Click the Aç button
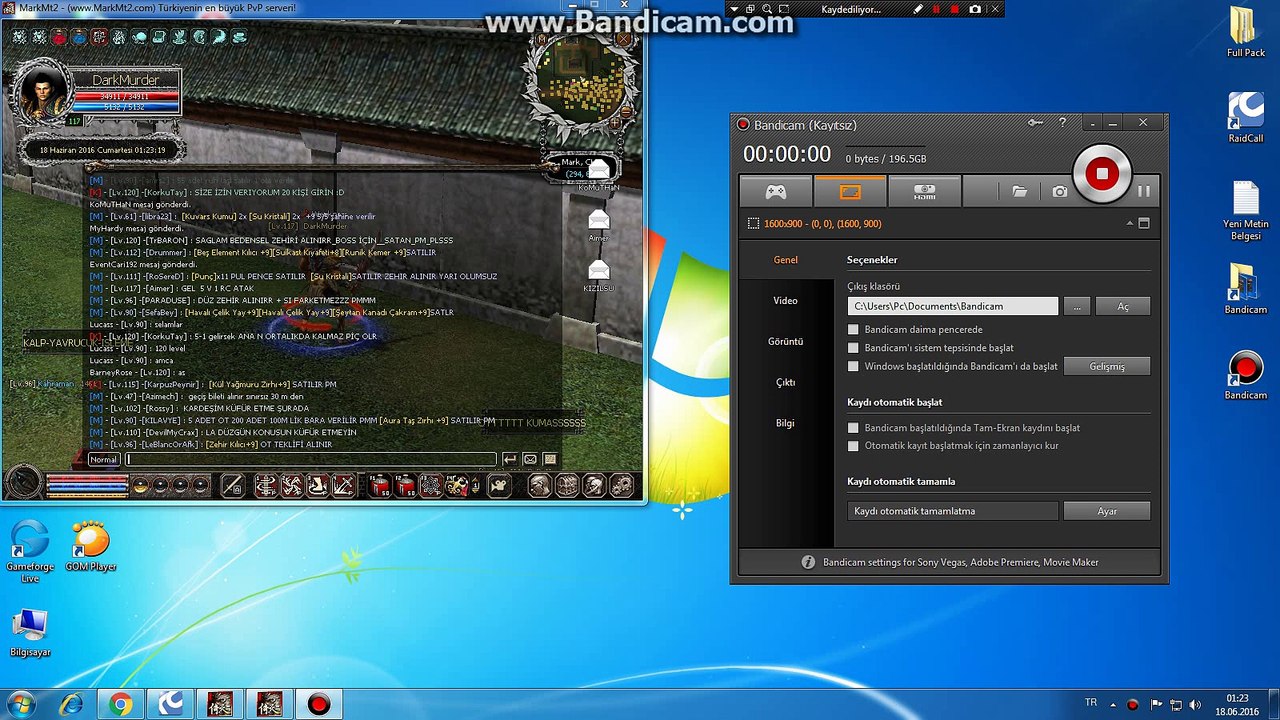Screen dimensions: 1280x720 click(x=1122, y=306)
